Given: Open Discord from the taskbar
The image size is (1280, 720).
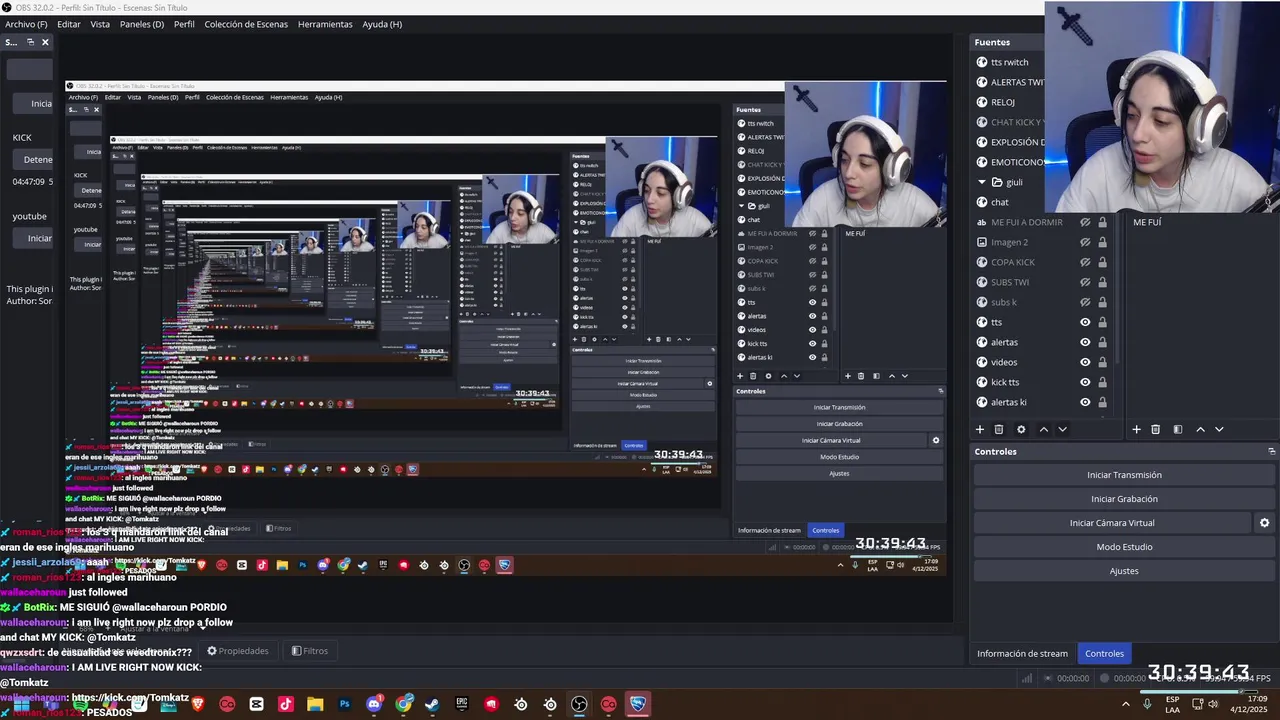Looking at the screenshot, I should point(374,704).
